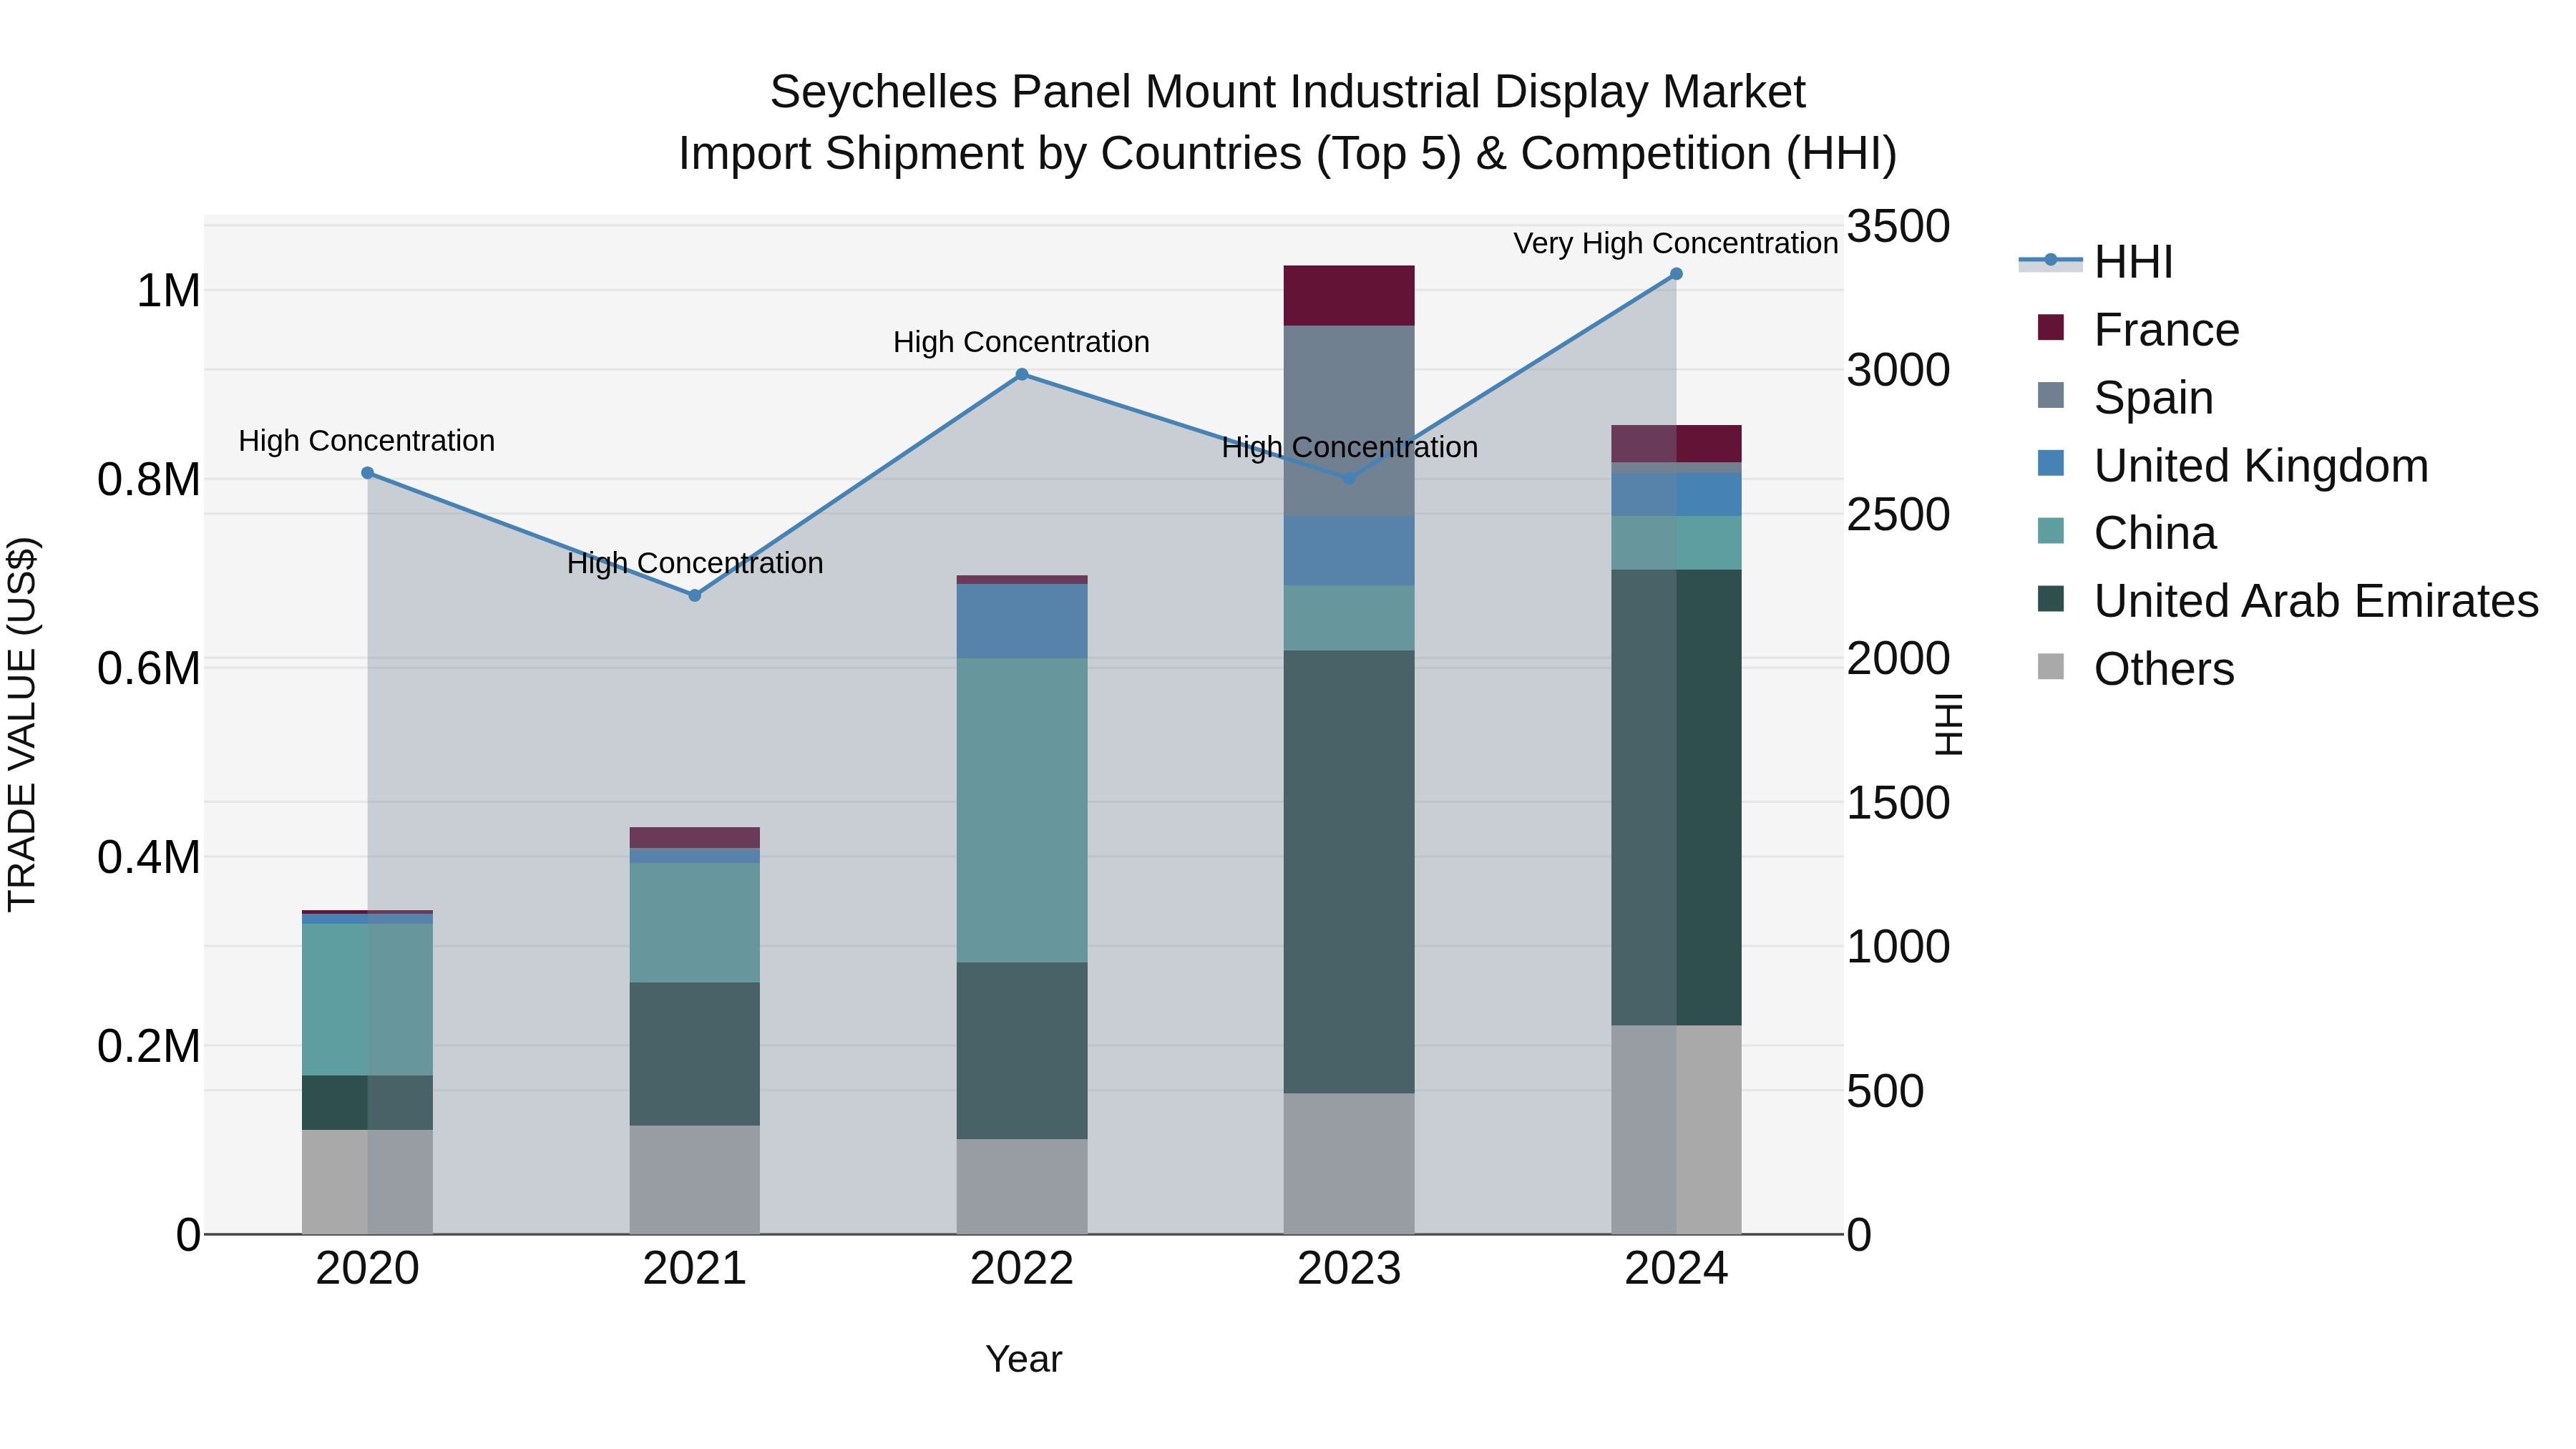Click the 2020 x-axis tick label
Image resolution: width=2576 pixels, height=1449 pixels.
[367, 1269]
